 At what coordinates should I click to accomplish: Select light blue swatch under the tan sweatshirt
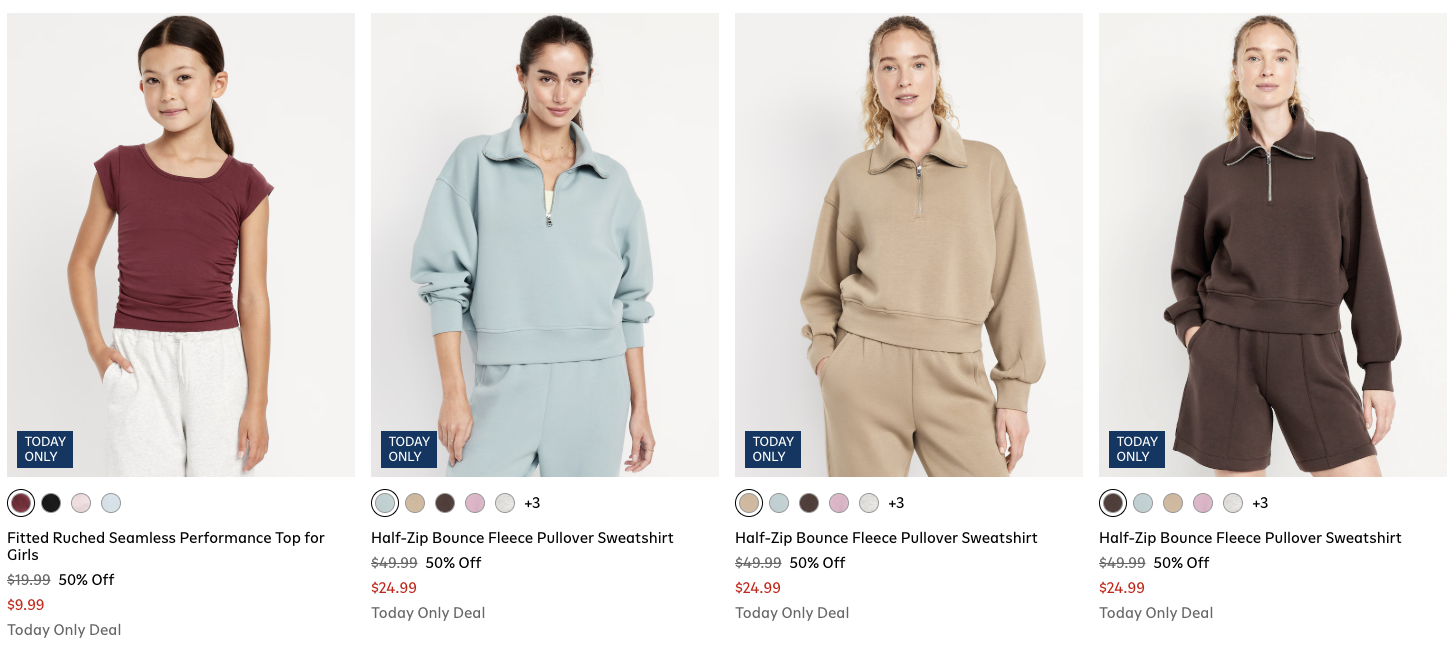pos(779,503)
